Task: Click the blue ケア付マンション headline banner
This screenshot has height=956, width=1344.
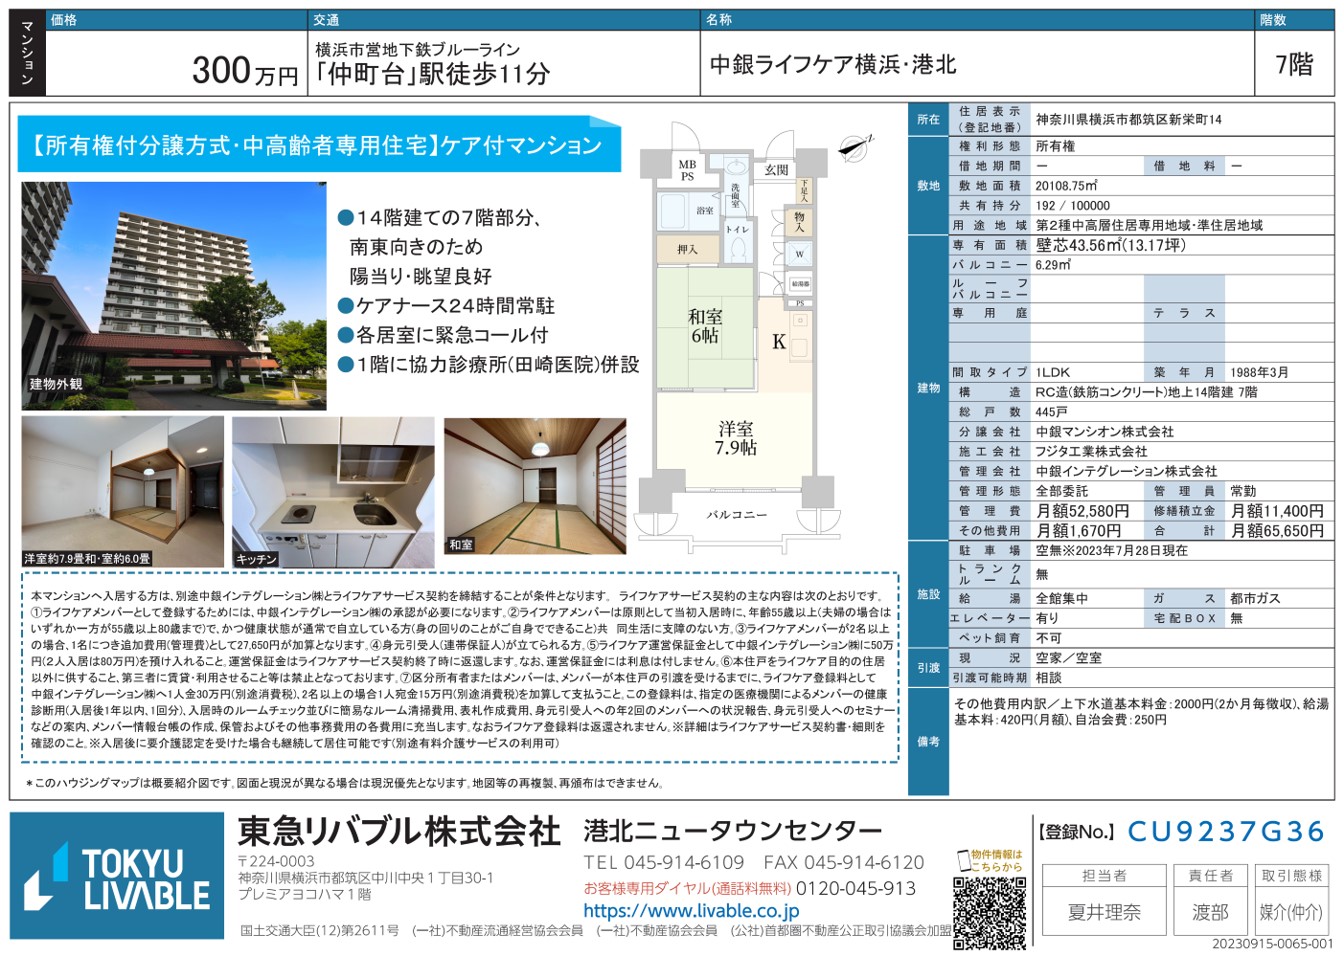Action: pyautogui.click(x=318, y=146)
